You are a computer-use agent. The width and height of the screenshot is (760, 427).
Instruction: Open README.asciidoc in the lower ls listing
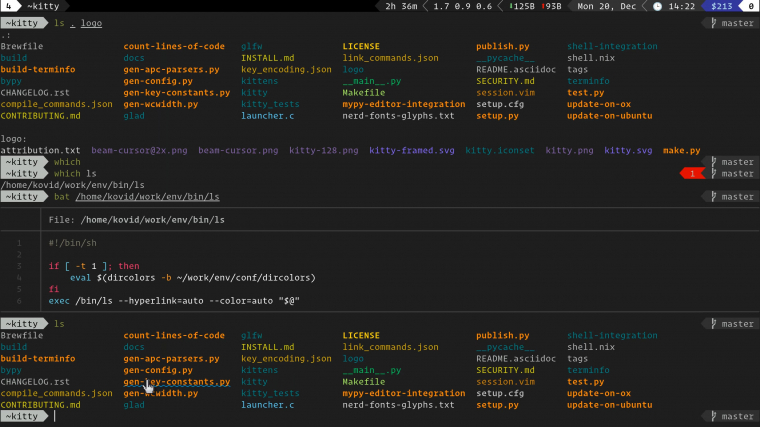coord(516,359)
